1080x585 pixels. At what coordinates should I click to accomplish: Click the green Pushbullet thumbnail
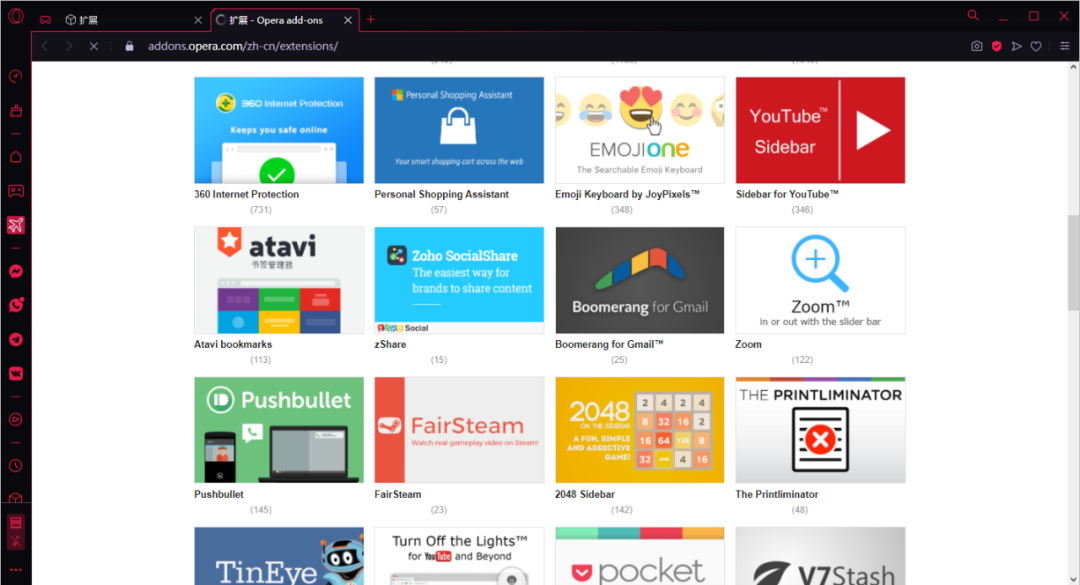[x=279, y=430]
